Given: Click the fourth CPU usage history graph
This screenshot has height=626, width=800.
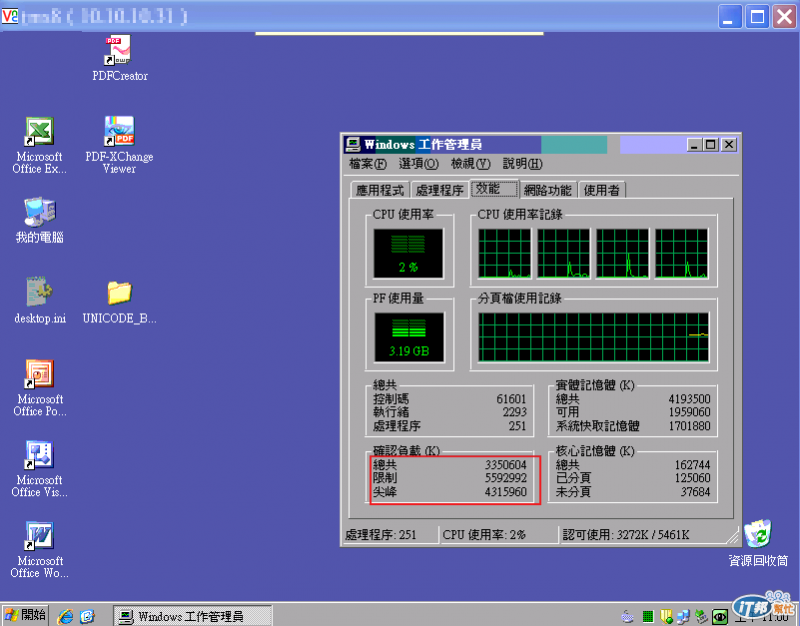Looking at the screenshot, I should pos(681,253).
